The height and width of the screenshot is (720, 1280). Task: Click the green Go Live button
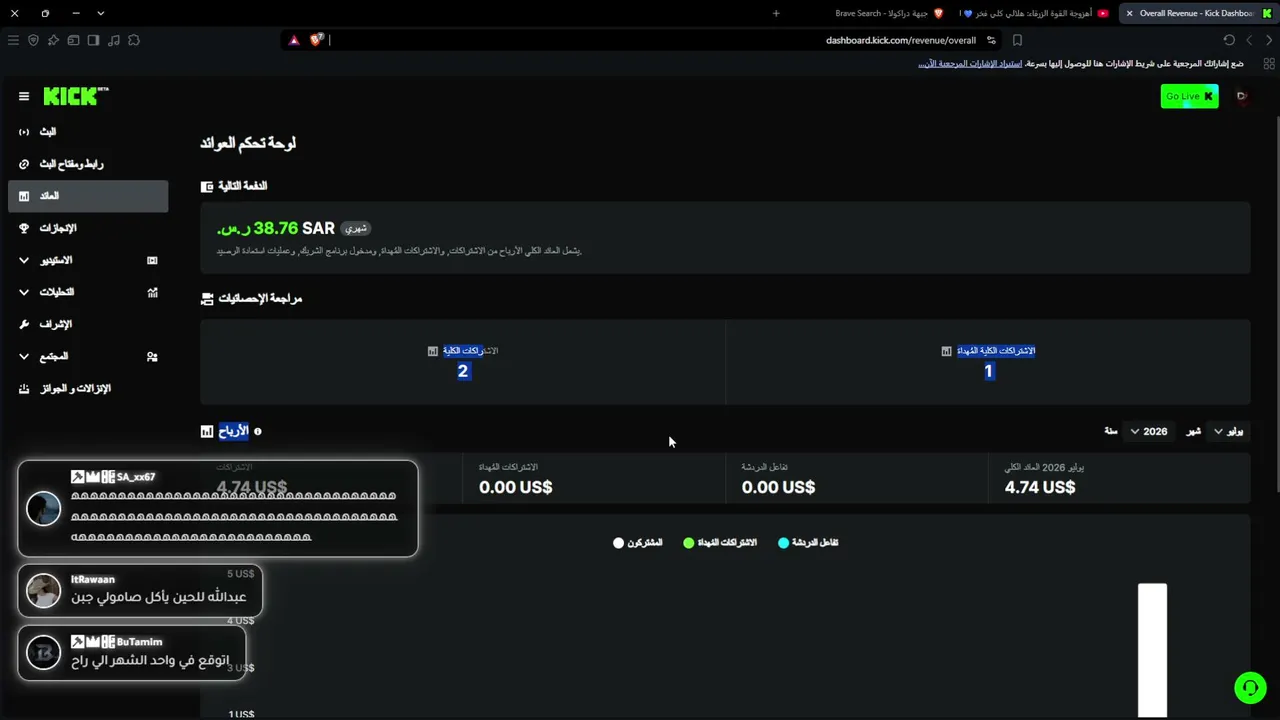tap(1190, 96)
